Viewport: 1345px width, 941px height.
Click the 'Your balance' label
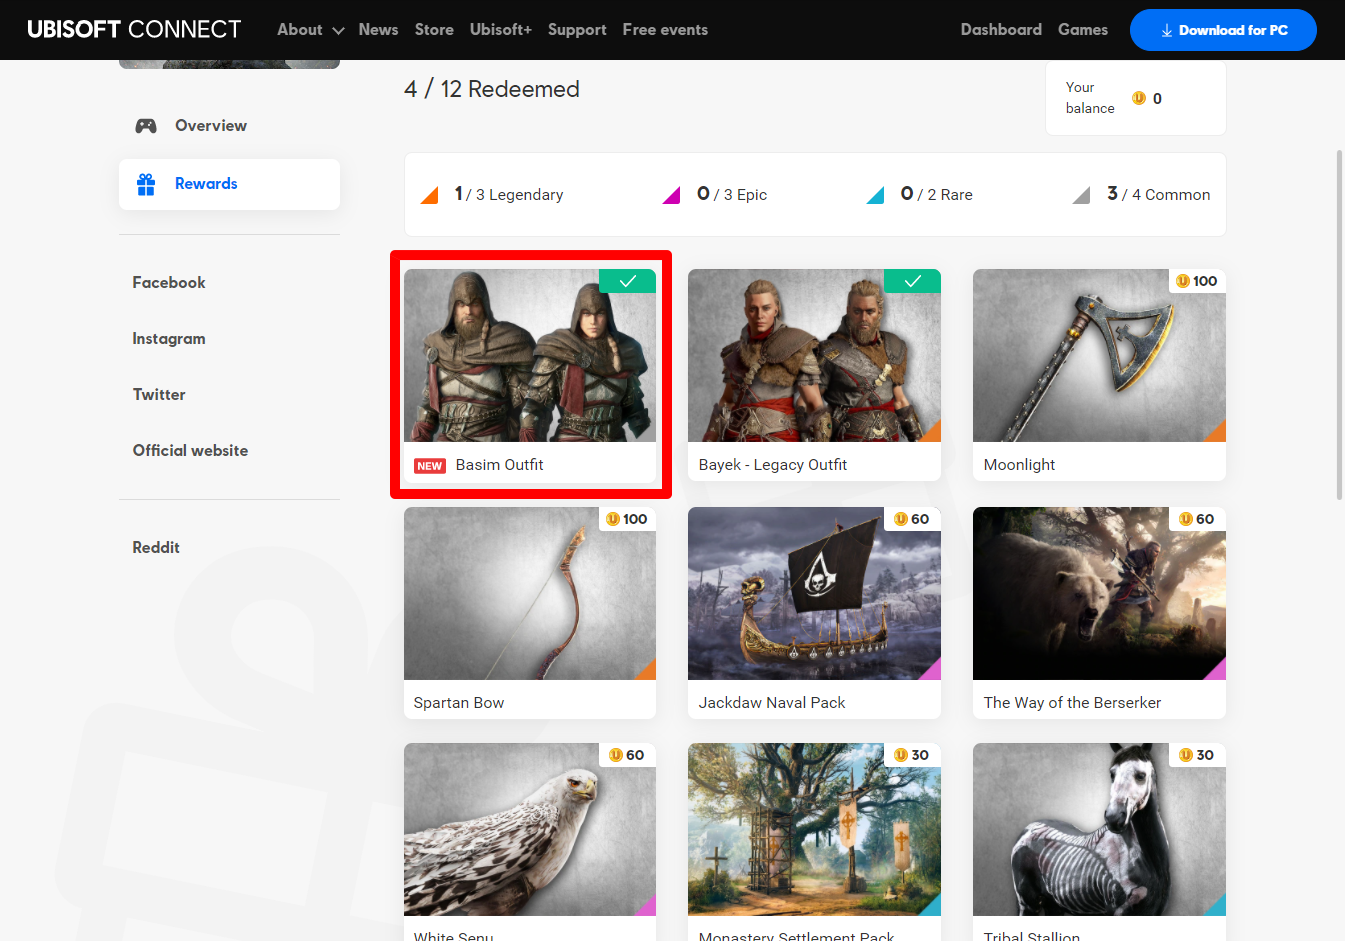(1090, 98)
